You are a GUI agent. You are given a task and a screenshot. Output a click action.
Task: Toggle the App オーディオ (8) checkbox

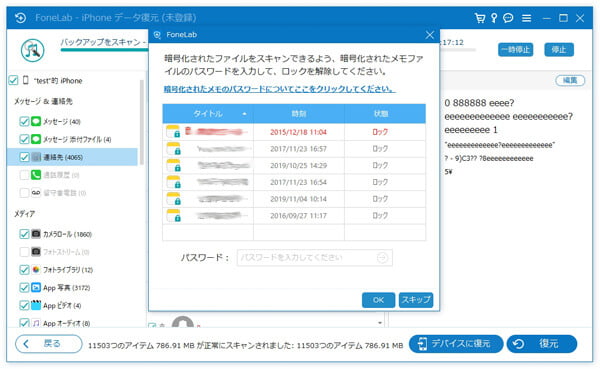coord(24,323)
